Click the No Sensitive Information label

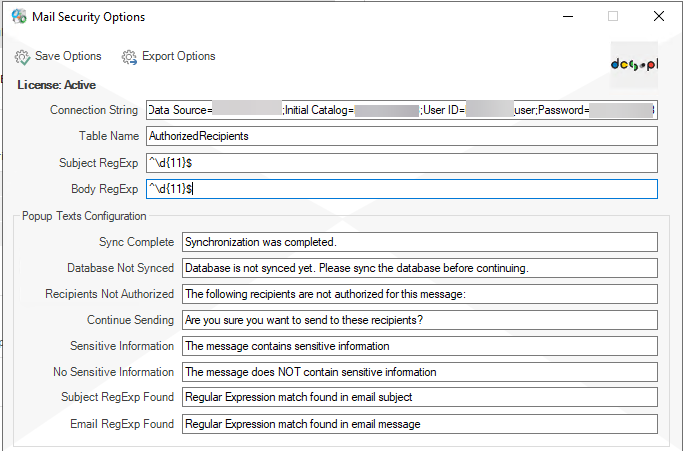(113, 372)
